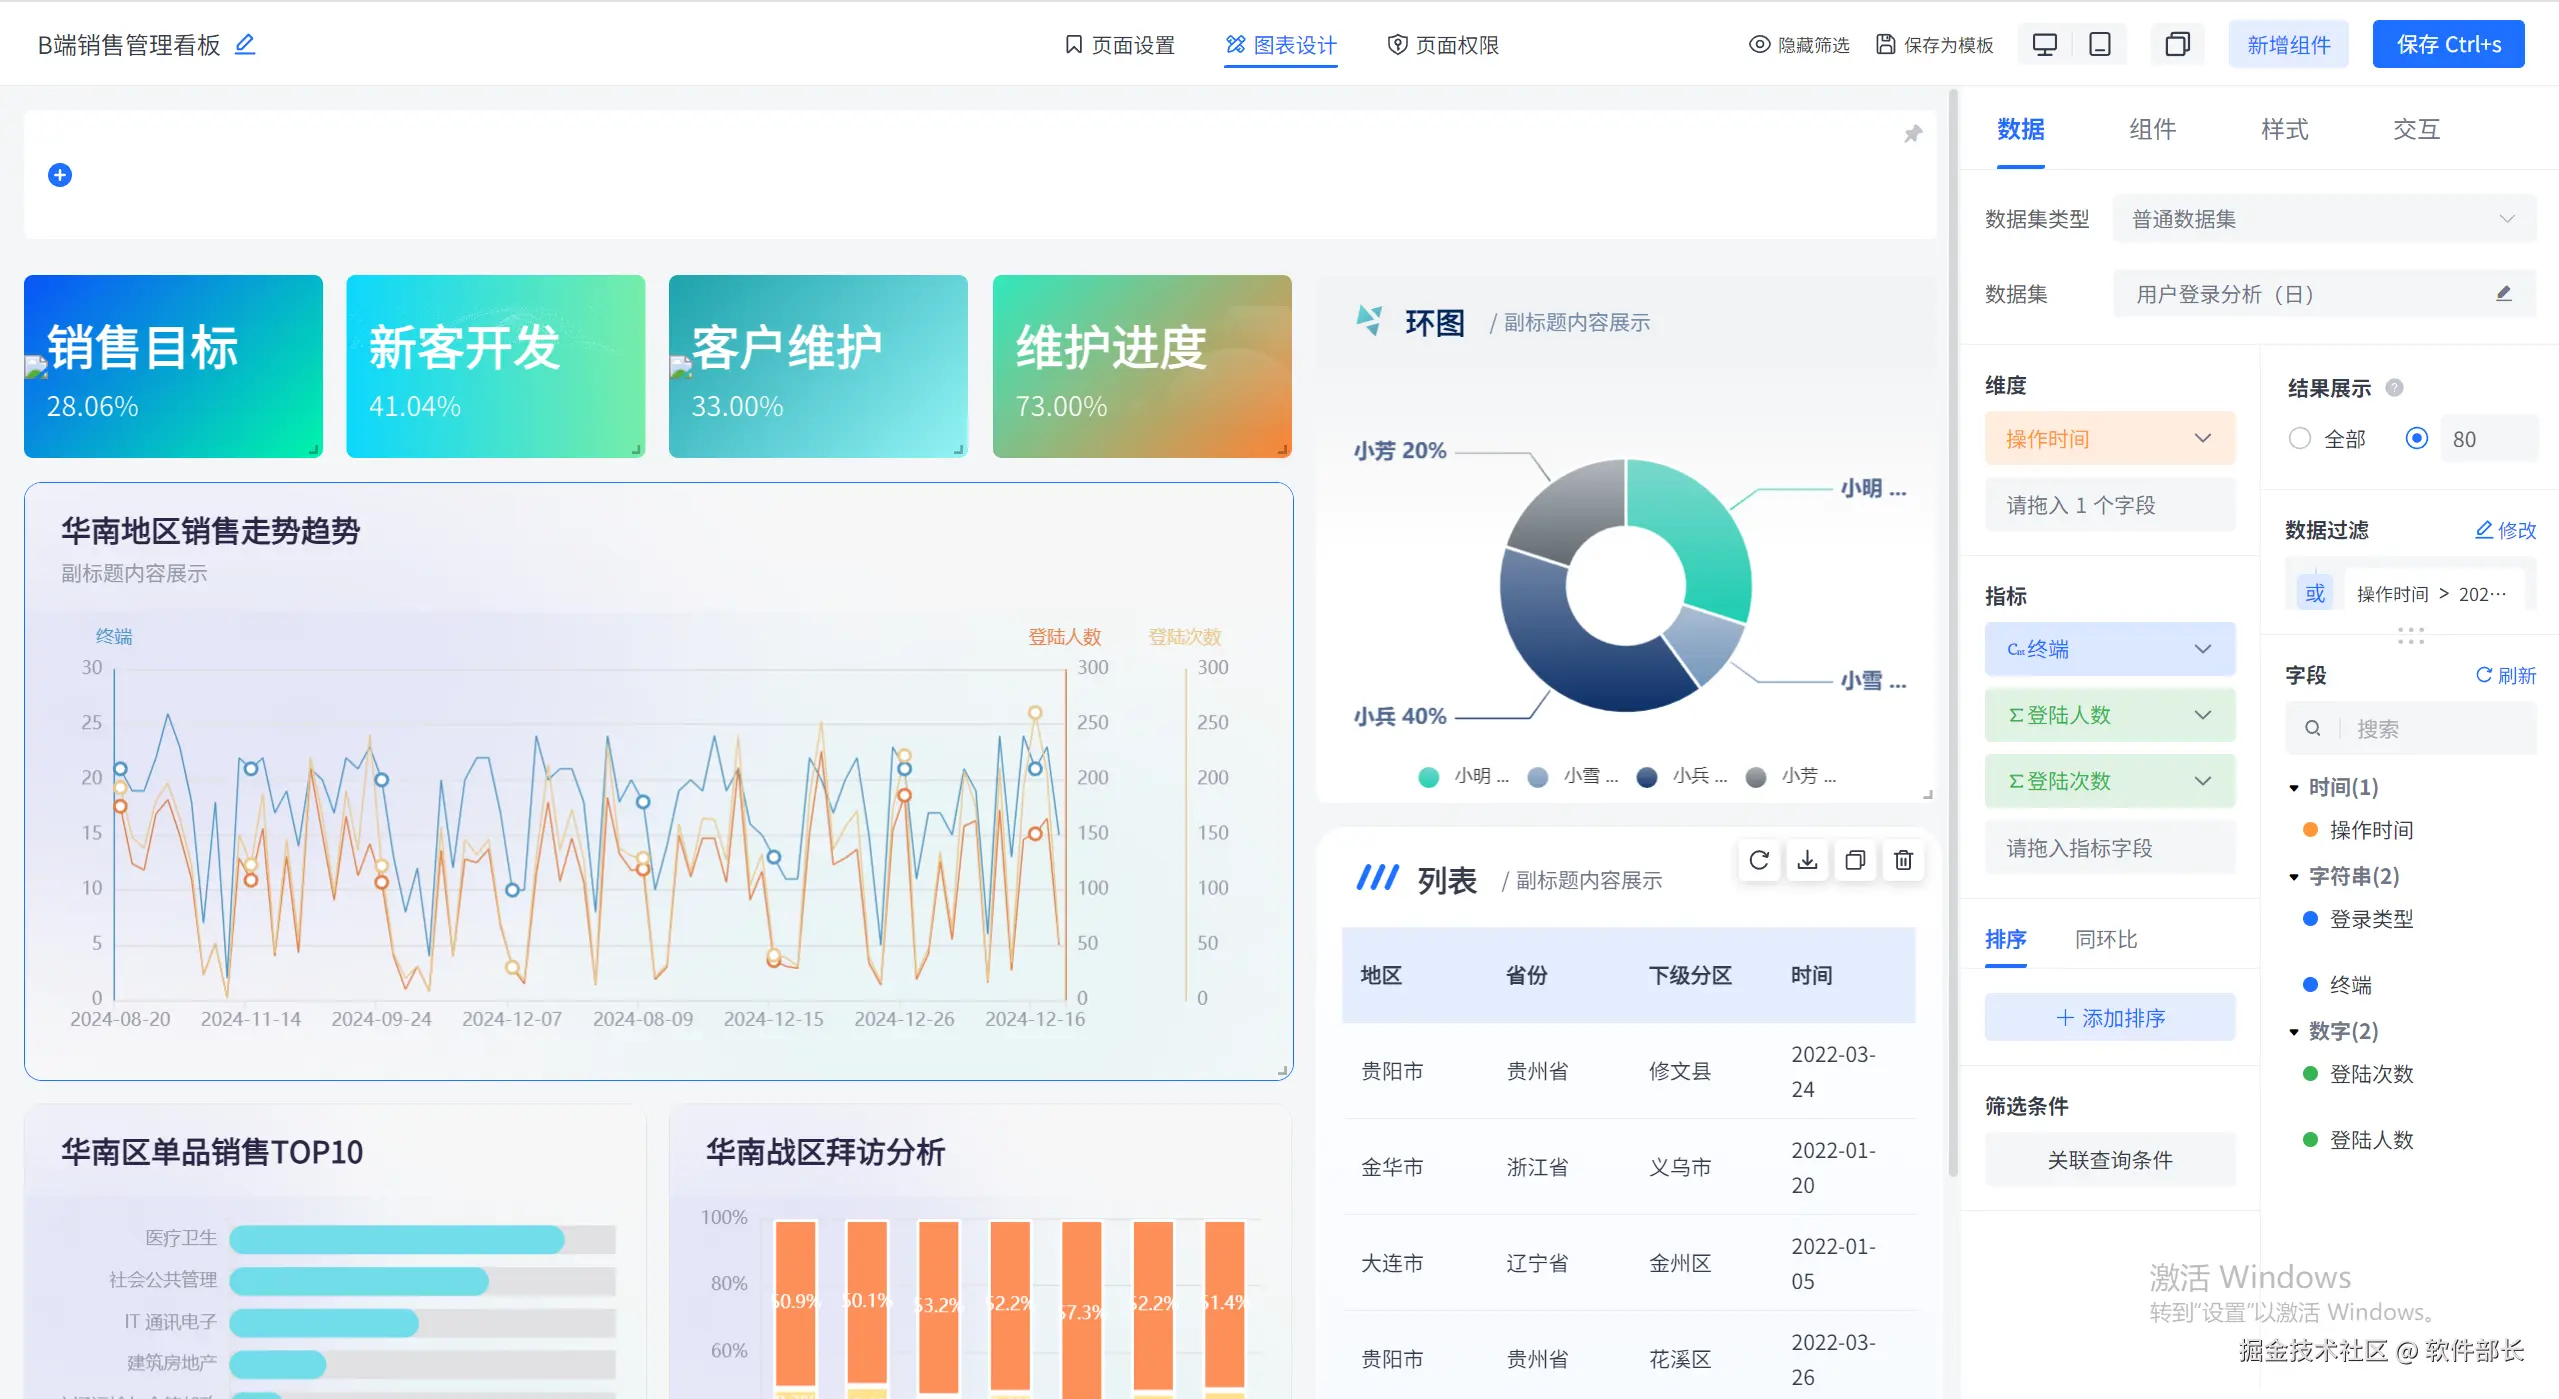Switch to mobile preview mode icon
Image resolution: width=2559 pixels, height=1399 pixels.
(x=2099, y=45)
